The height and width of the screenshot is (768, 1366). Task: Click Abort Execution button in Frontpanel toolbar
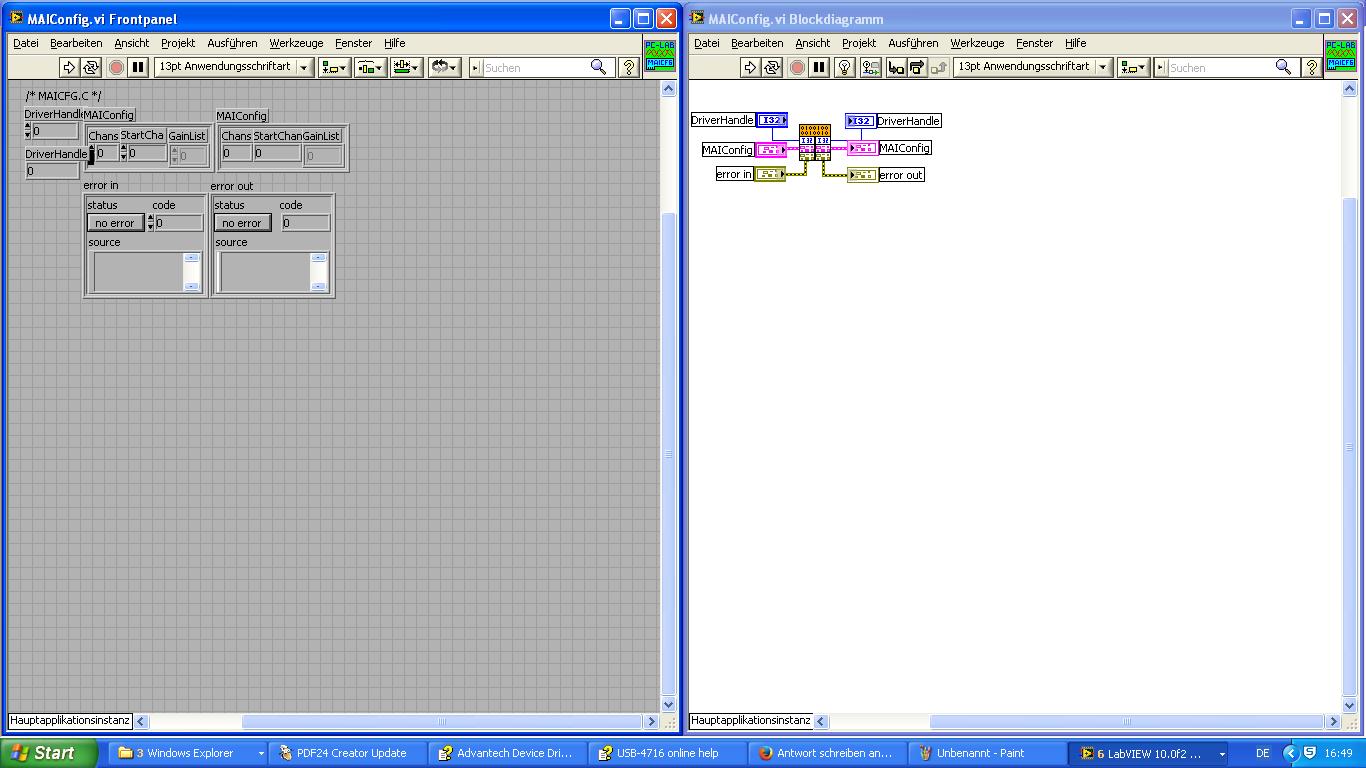(116, 67)
